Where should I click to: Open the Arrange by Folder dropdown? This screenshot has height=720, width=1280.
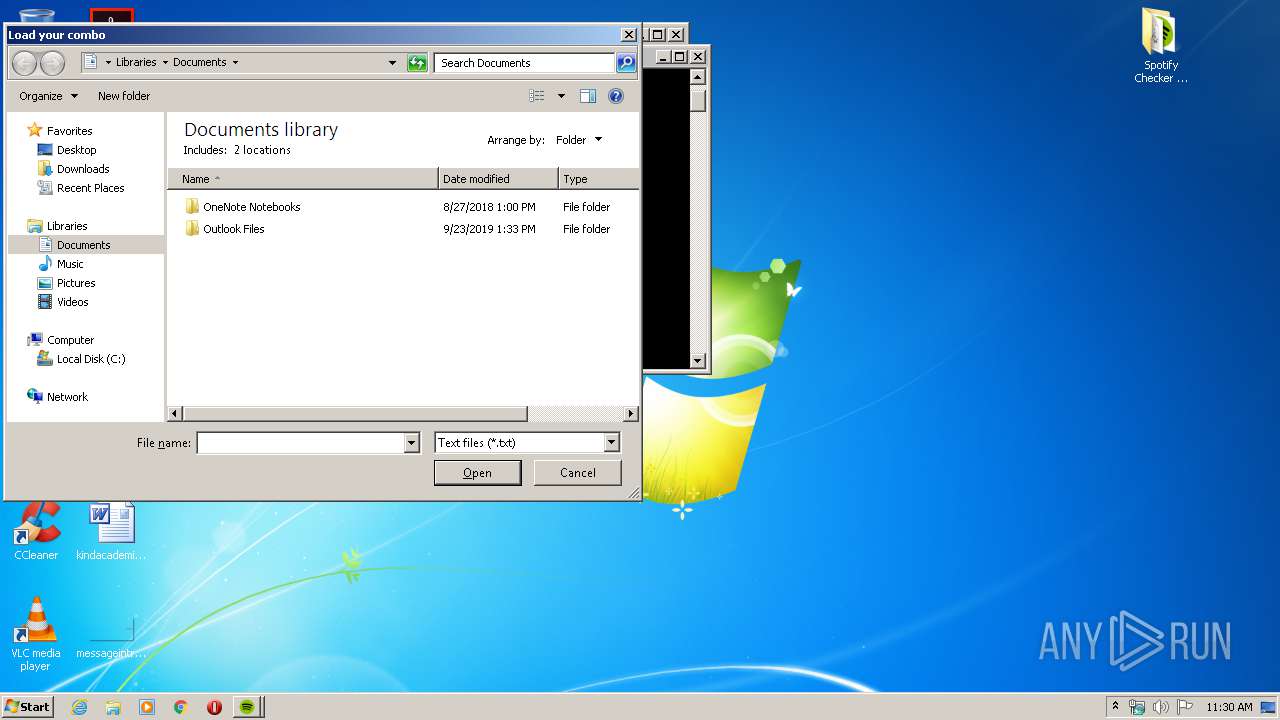(579, 140)
